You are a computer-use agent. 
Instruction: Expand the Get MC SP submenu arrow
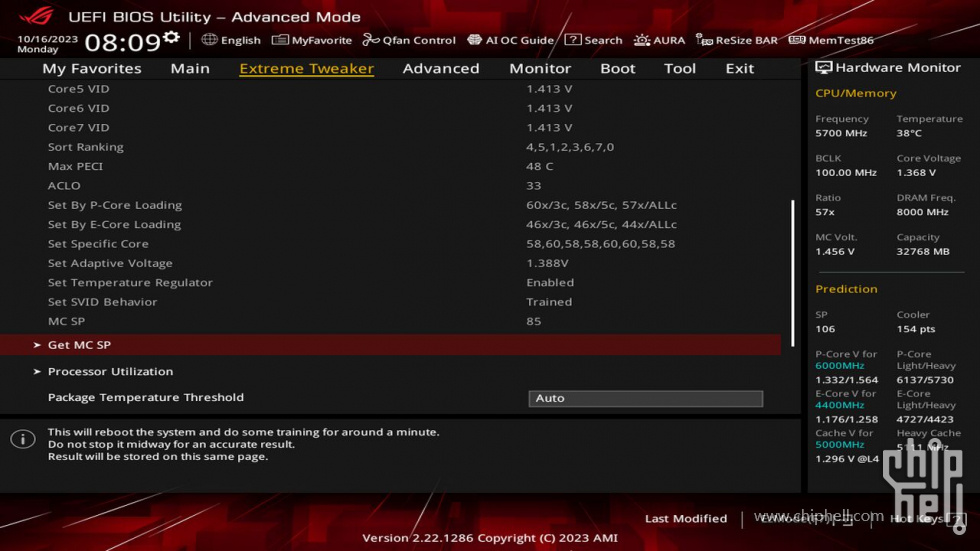pos(37,345)
